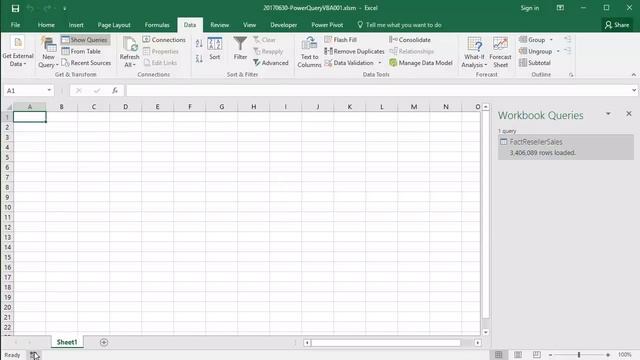The image size is (640, 360).
Task: Open Data Validation tool
Action: click(349, 63)
